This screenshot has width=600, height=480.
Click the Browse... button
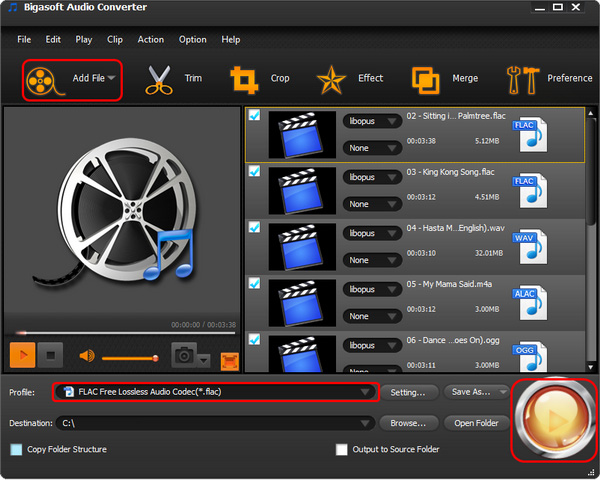409,423
